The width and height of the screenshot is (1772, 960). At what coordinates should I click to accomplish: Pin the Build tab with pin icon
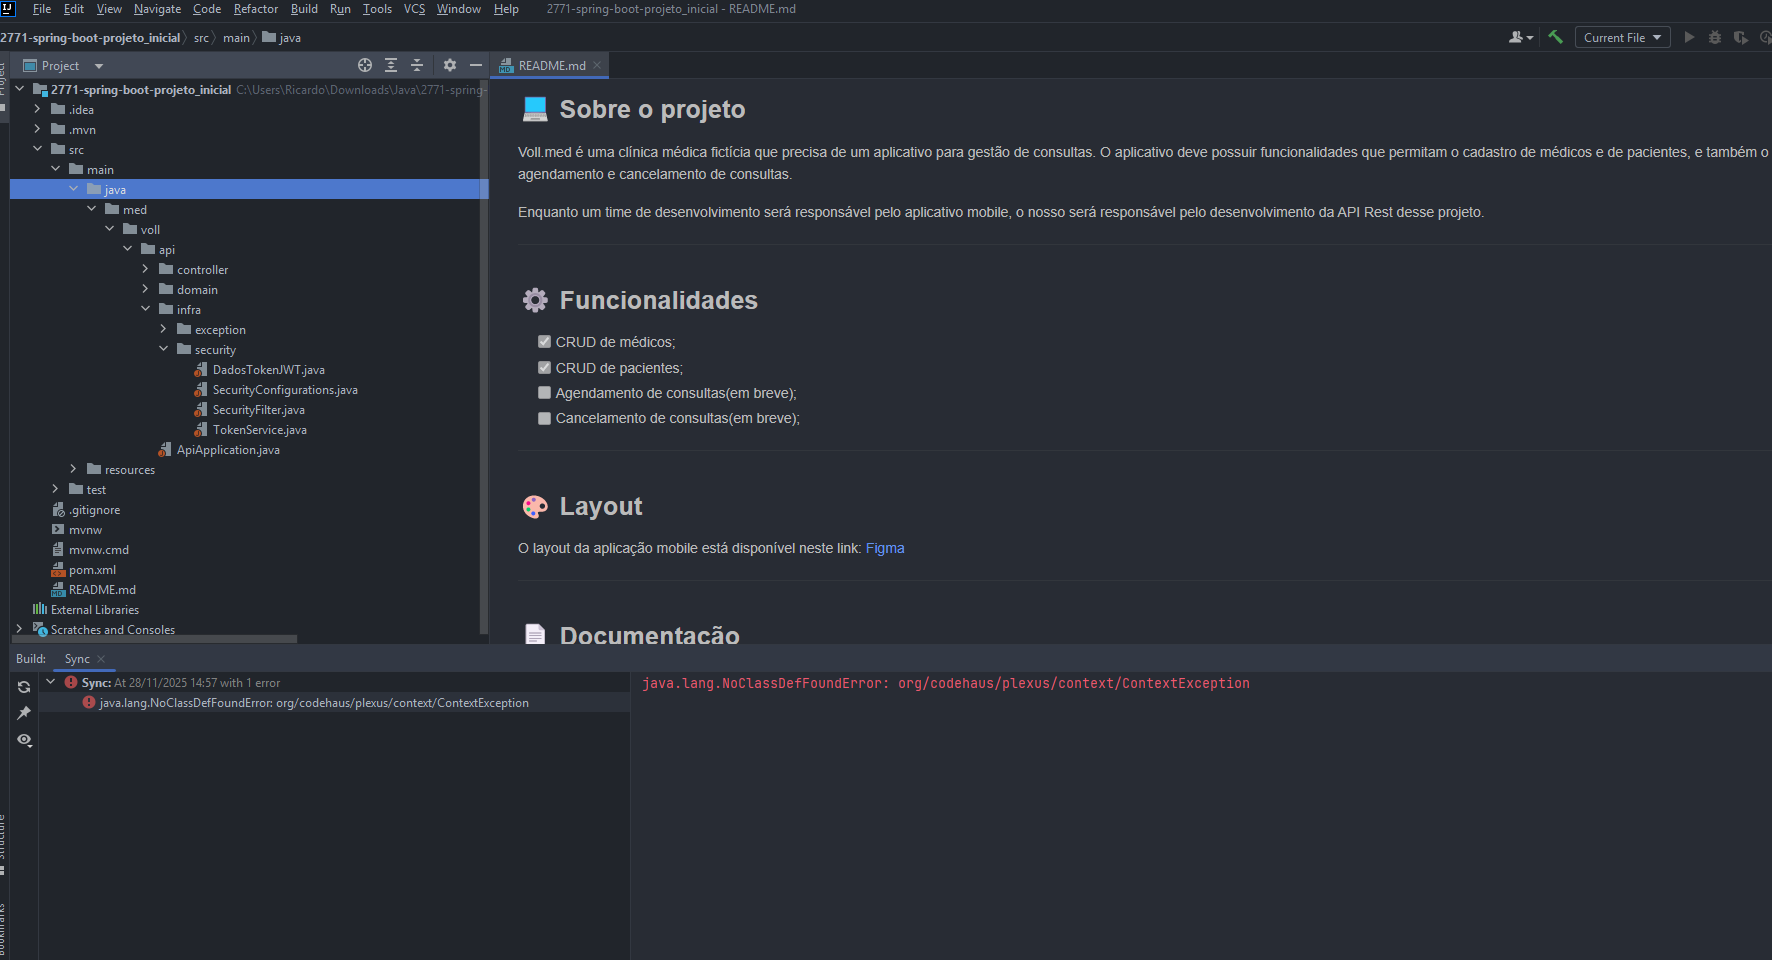(24, 713)
